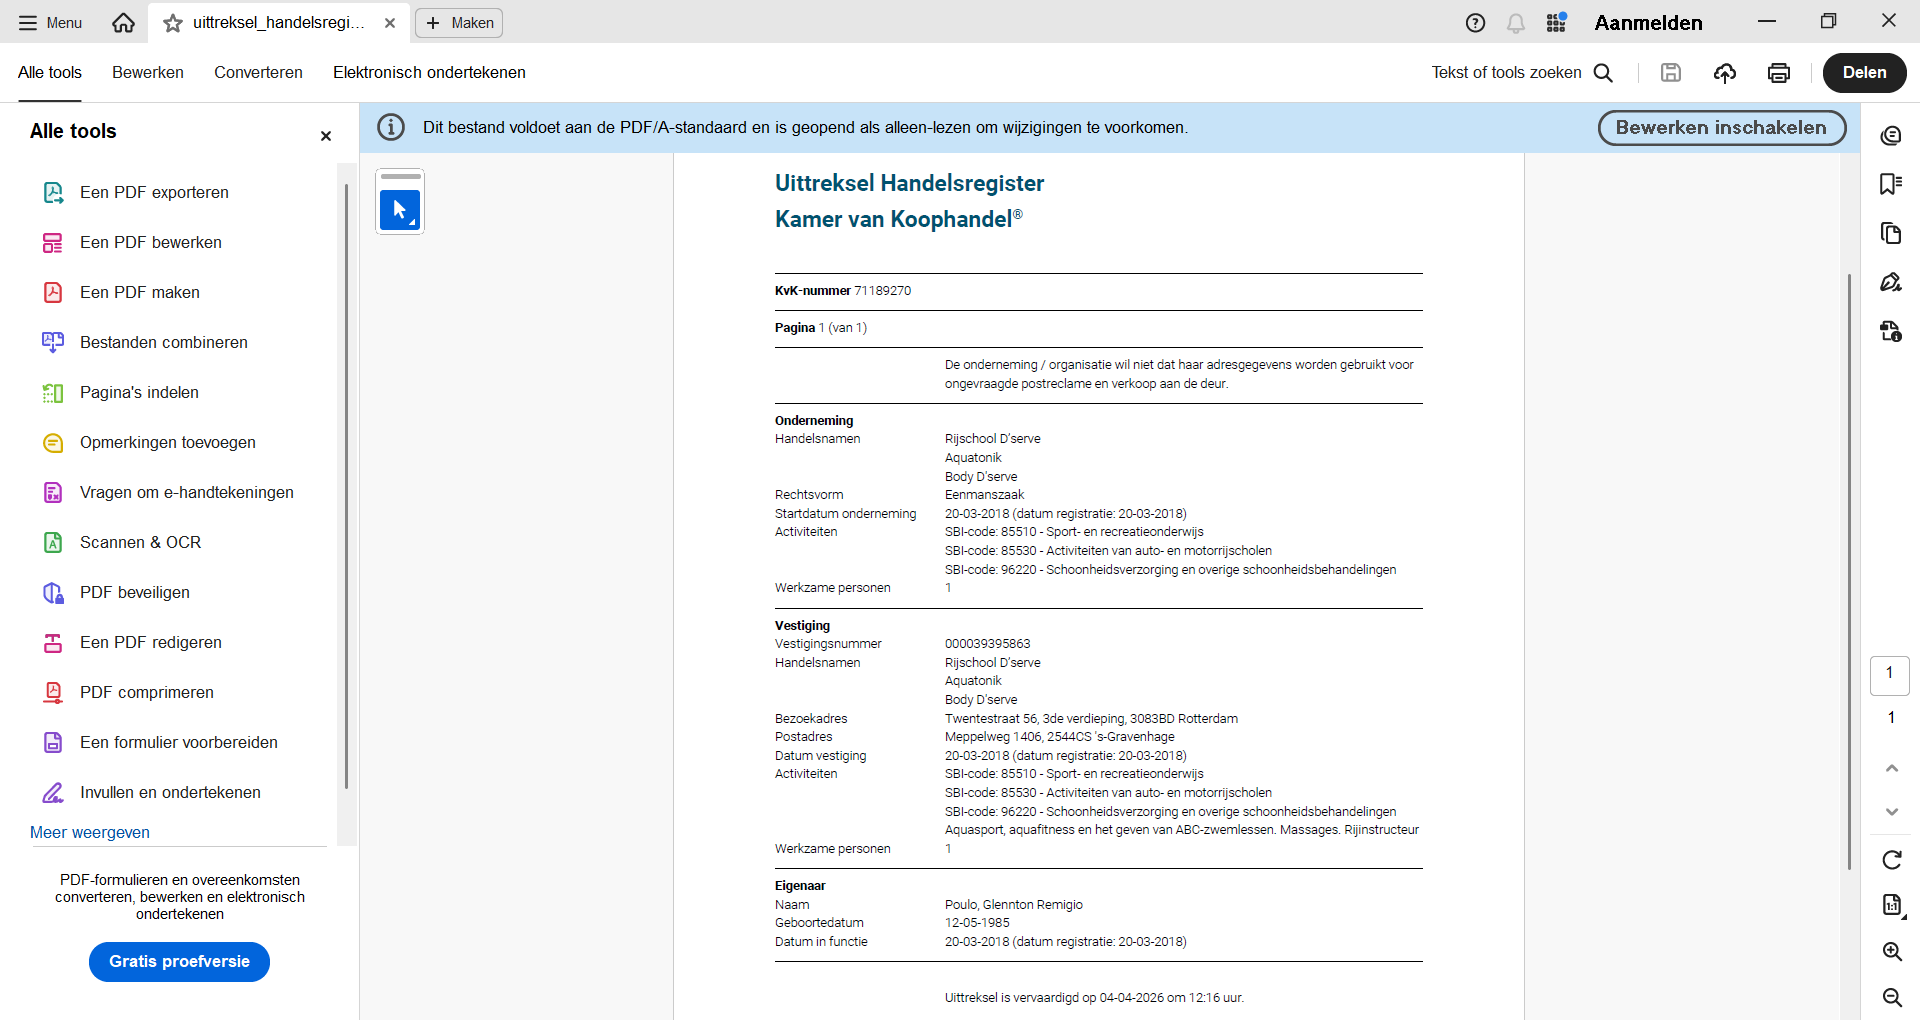Go to next page with down chevron
Image resolution: width=1920 pixels, height=1020 pixels.
tap(1891, 812)
